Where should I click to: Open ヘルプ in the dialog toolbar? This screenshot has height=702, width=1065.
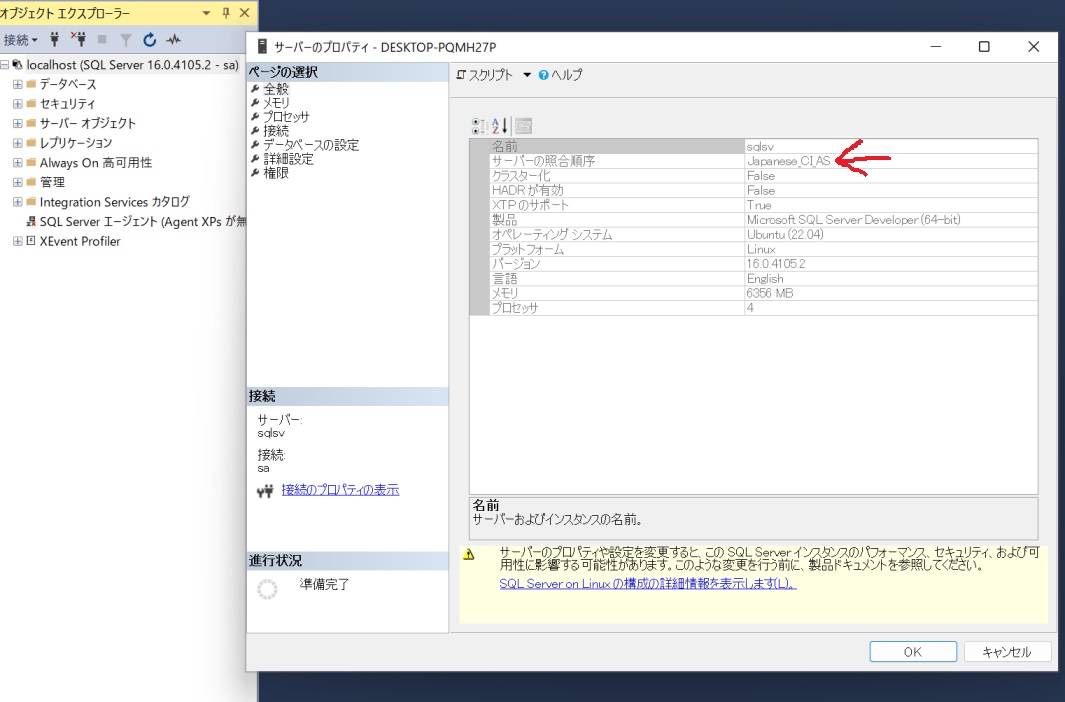(x=561, y=75)
